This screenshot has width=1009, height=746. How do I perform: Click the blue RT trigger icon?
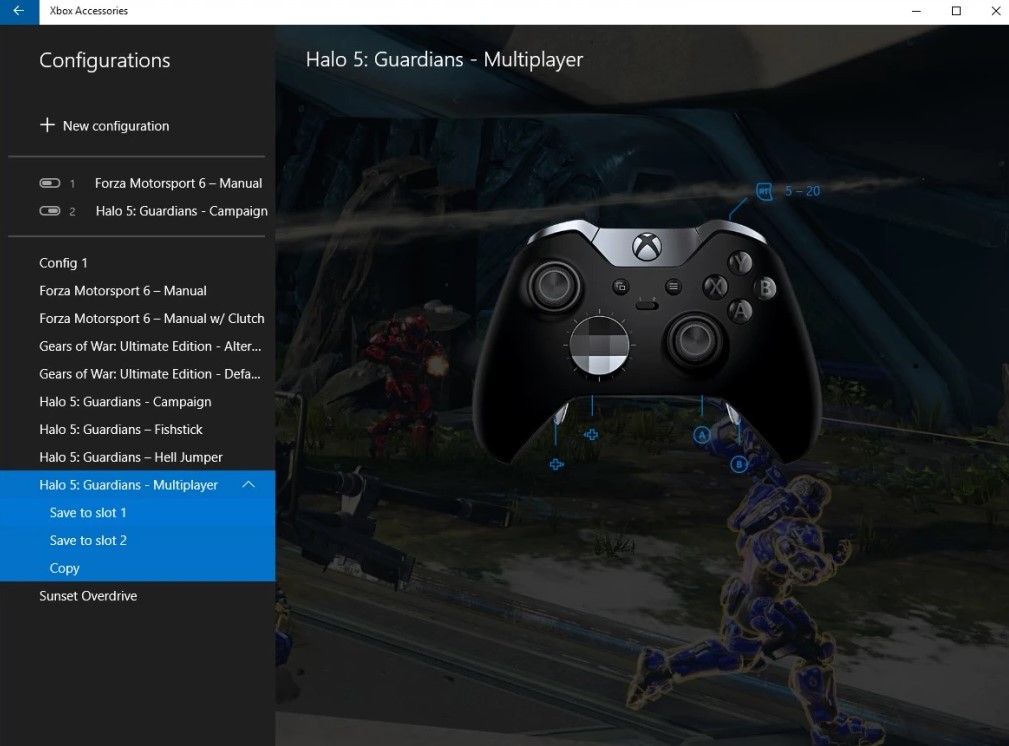coord(764,191)
